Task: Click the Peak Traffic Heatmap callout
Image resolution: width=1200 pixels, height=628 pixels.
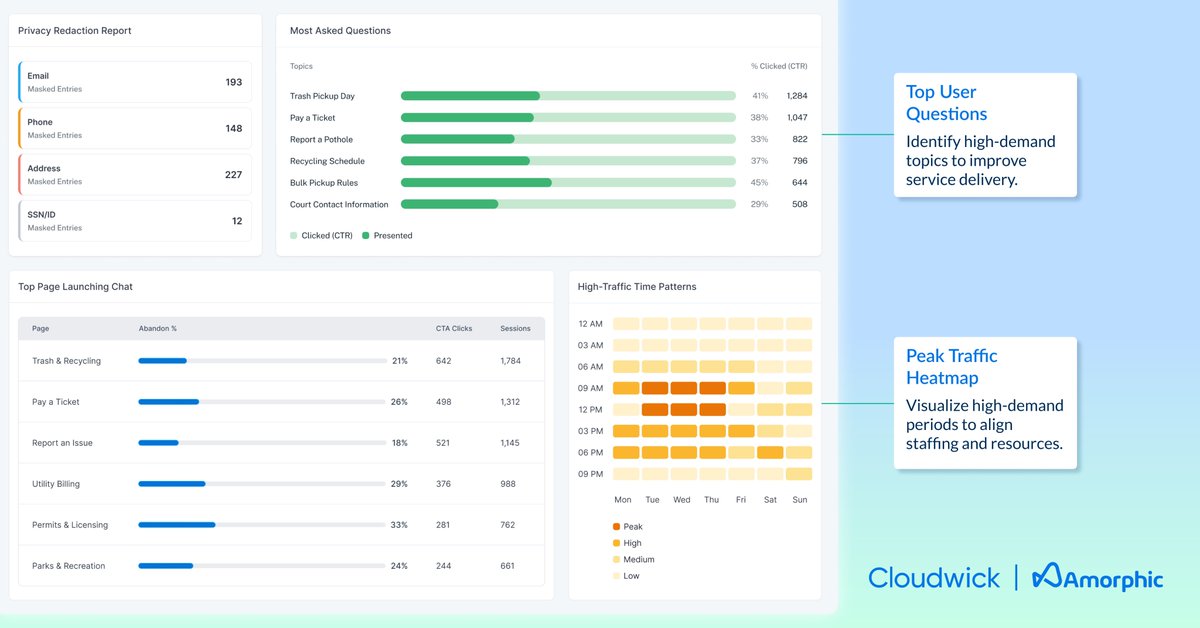Action: pyautogui.click(x=985, y=402)
